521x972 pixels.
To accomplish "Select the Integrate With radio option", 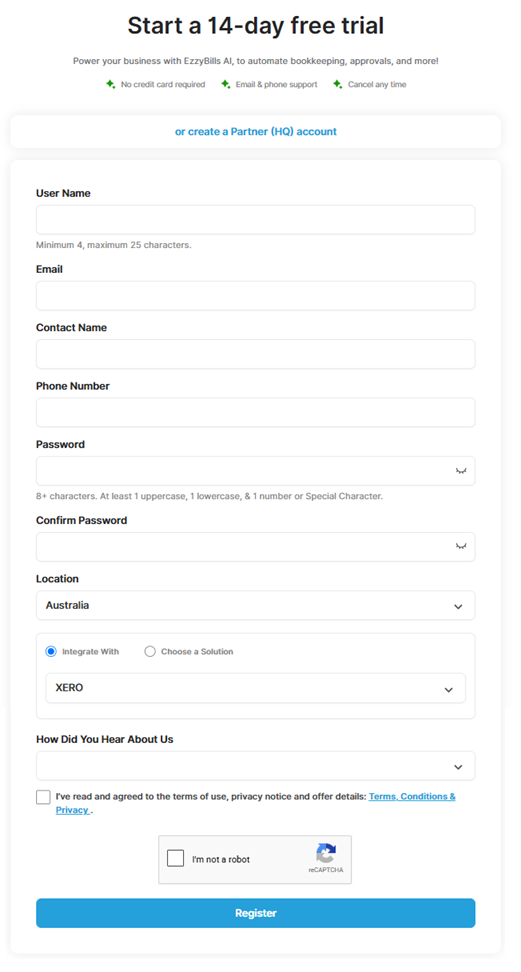I will (51, 652).
